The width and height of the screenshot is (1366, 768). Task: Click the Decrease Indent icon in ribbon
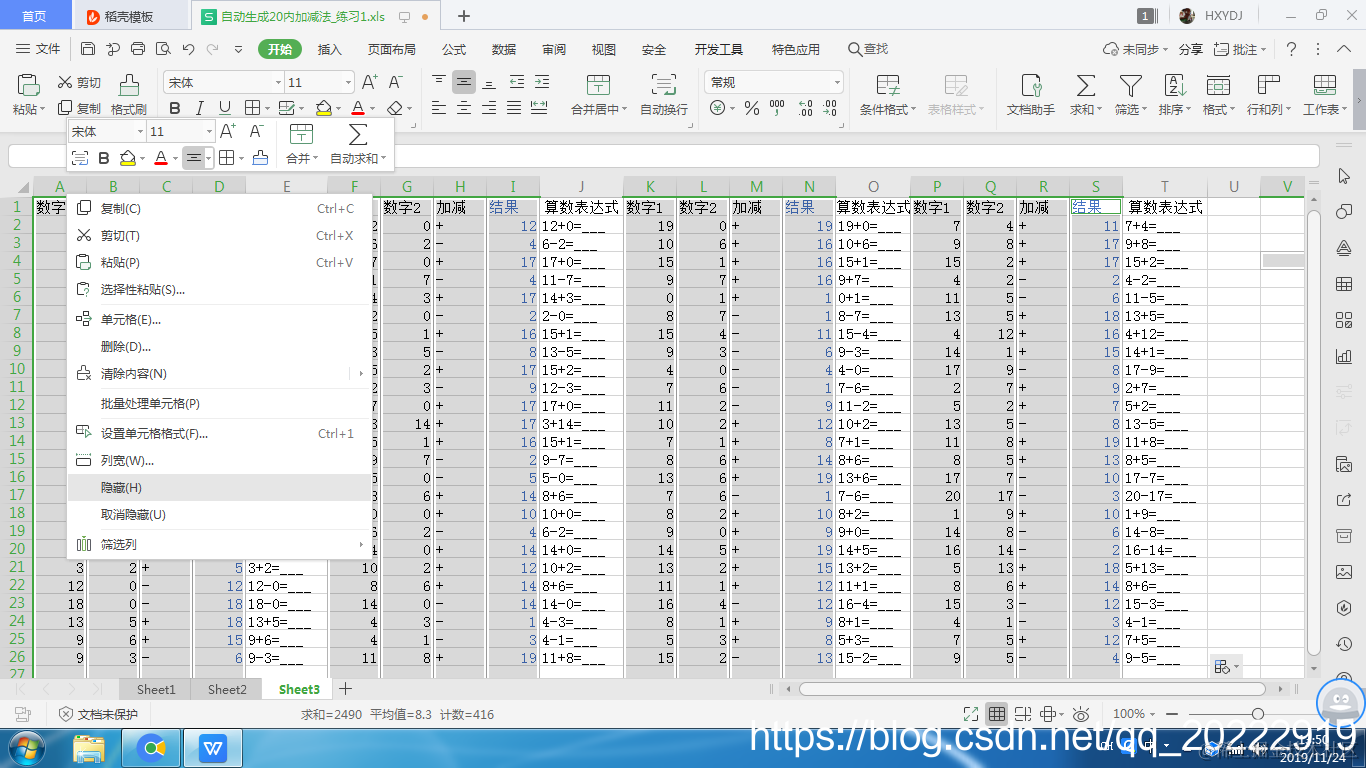517,82
